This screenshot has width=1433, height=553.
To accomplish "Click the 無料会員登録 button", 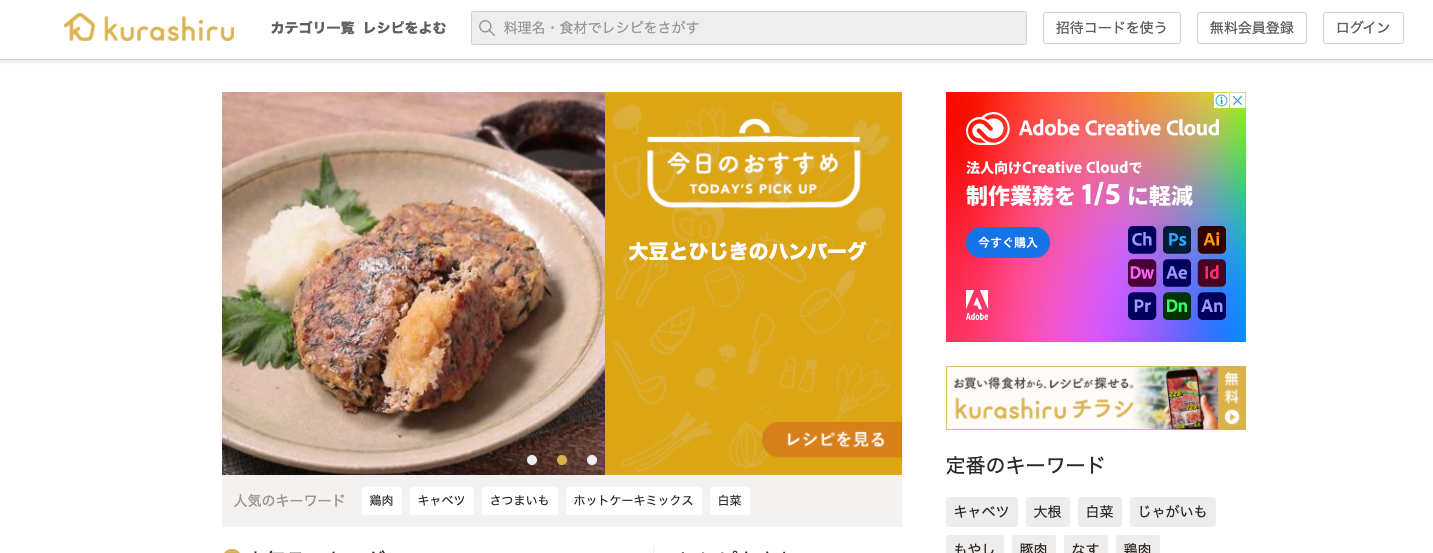I will (x=1252, y=28).
